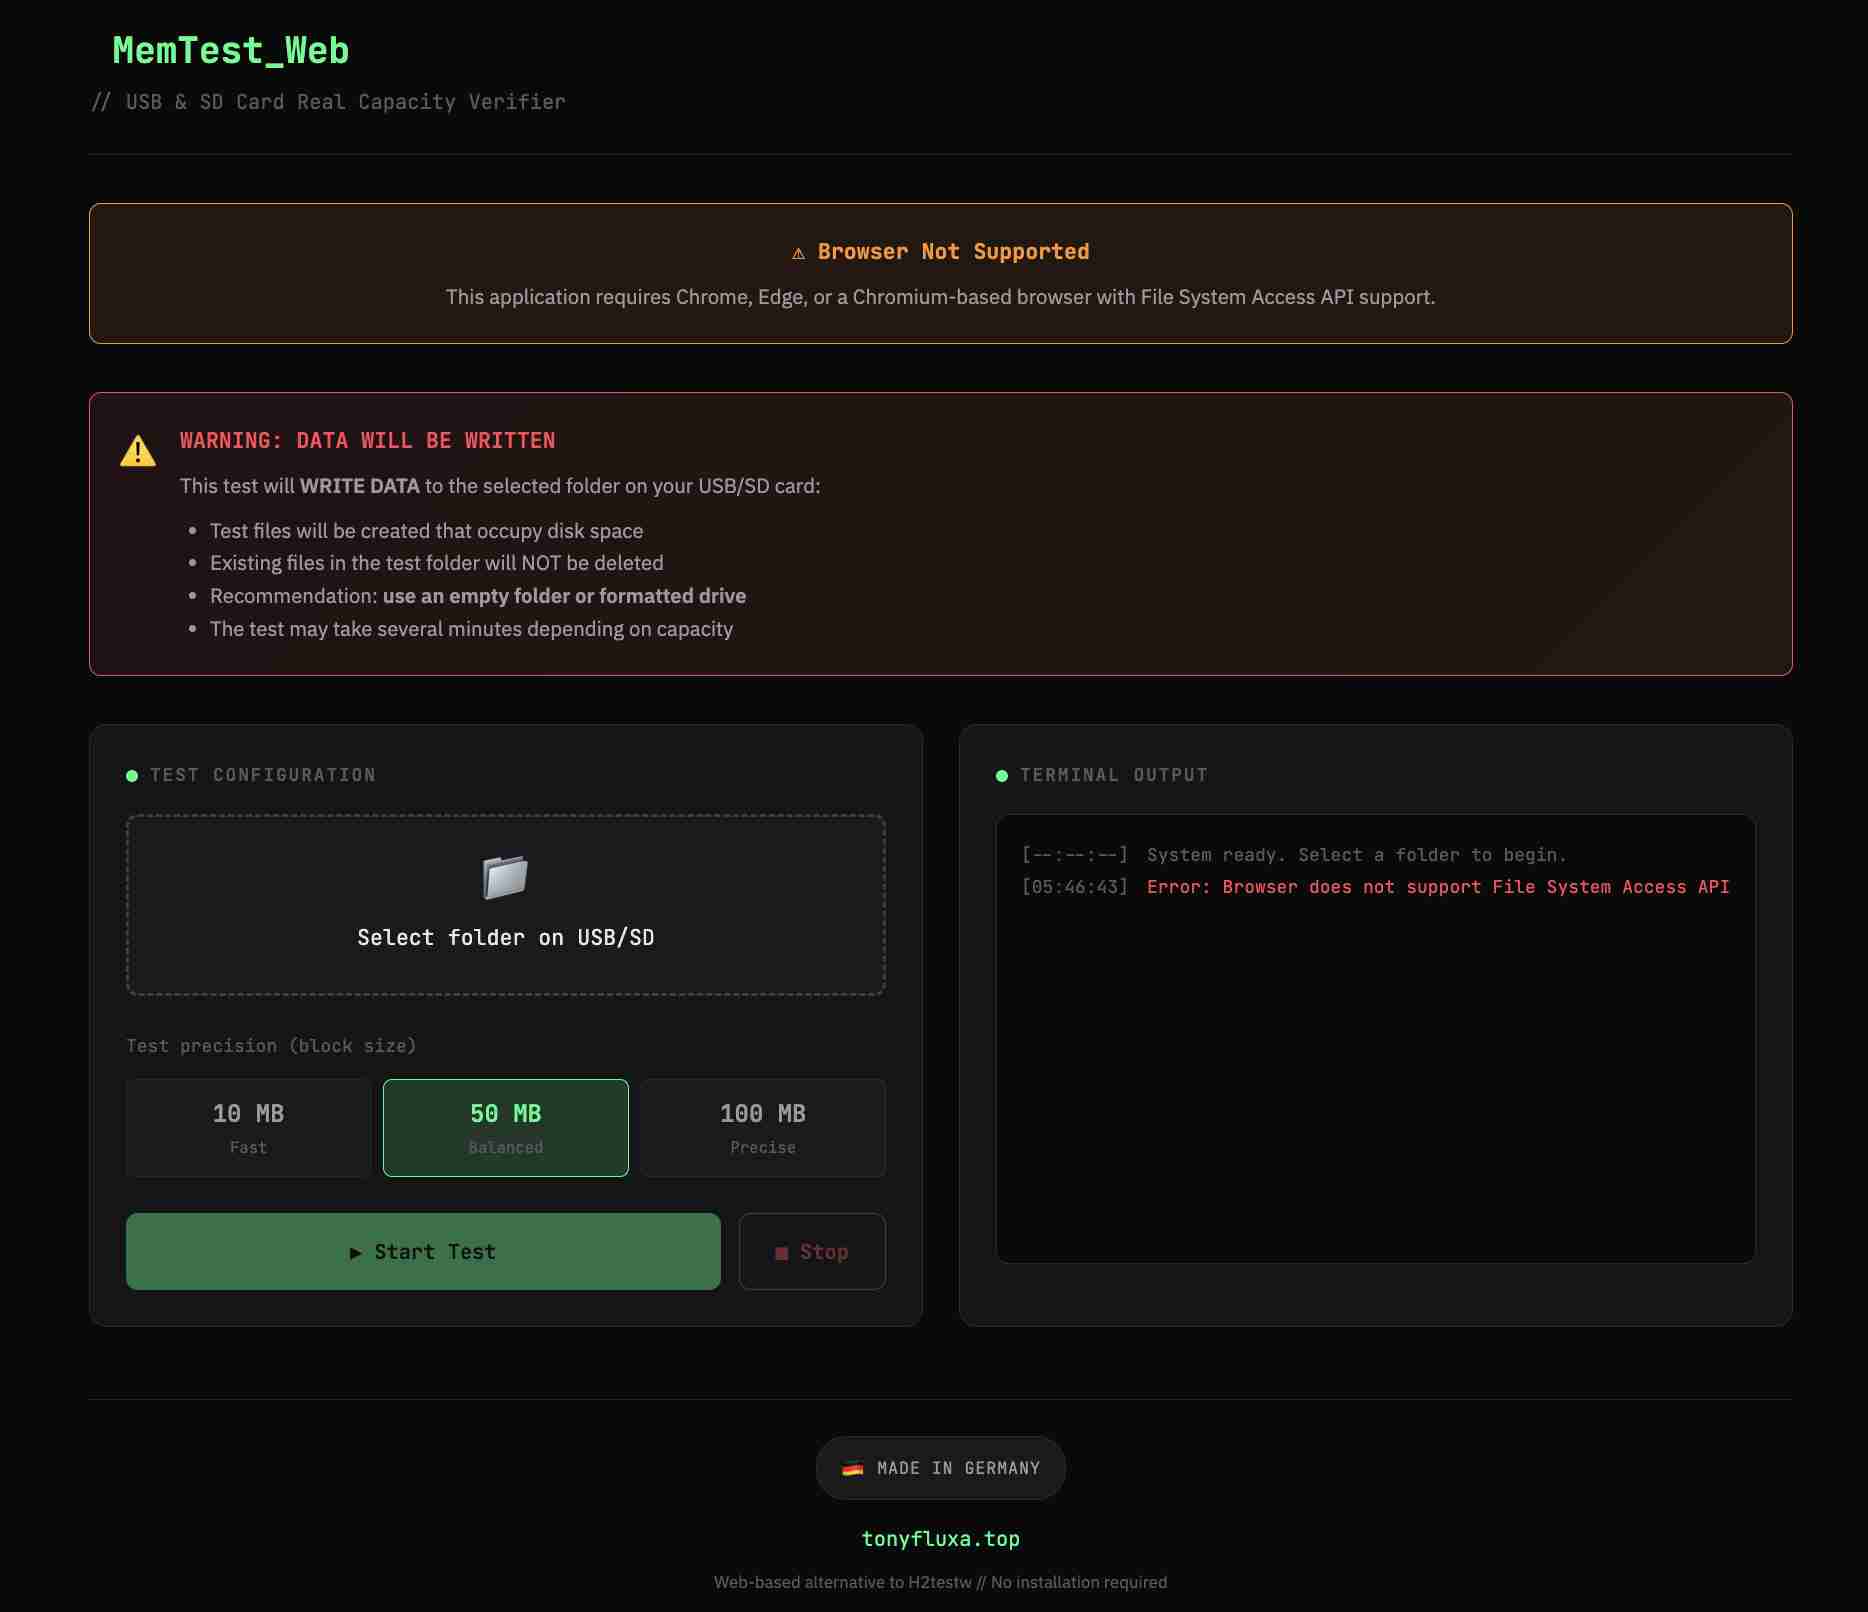Select the 50 MB Balanced block size
1868x1612 pixels.
point(505,1127)
